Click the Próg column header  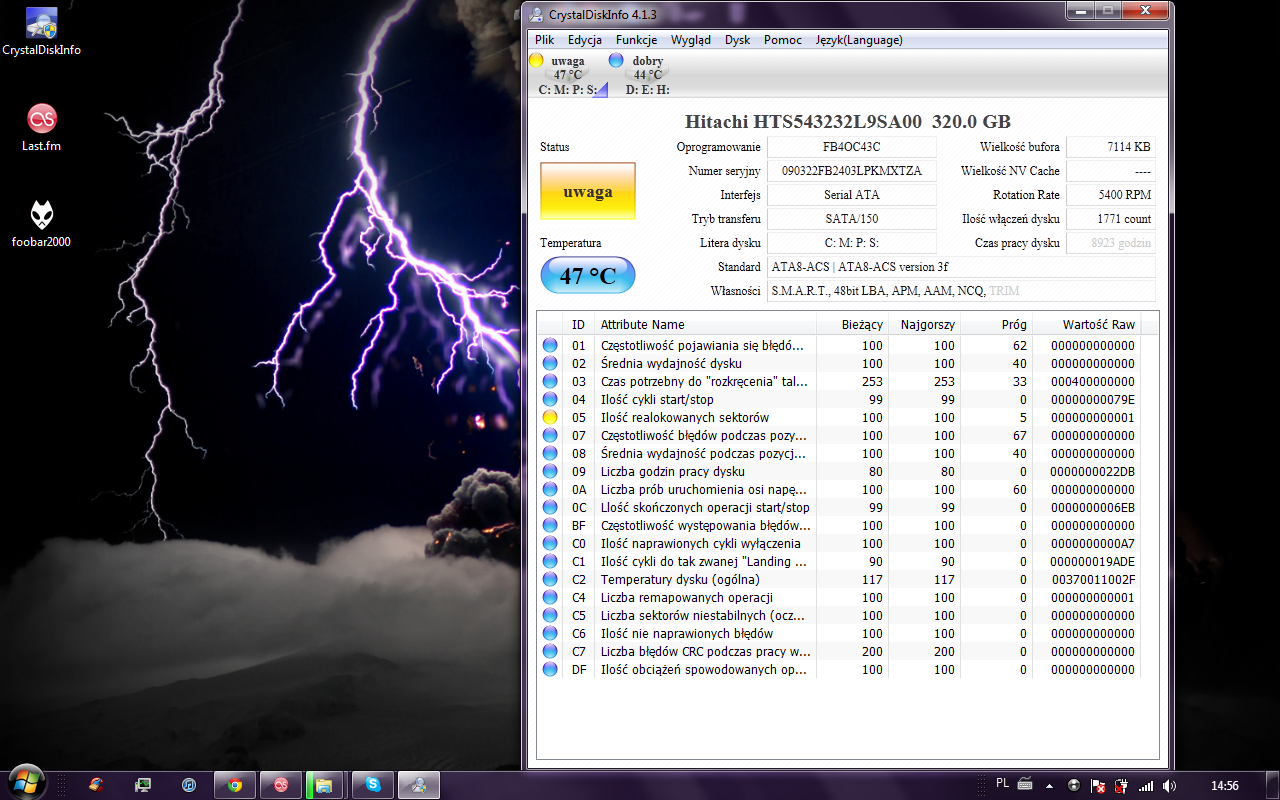pos(996,324)
